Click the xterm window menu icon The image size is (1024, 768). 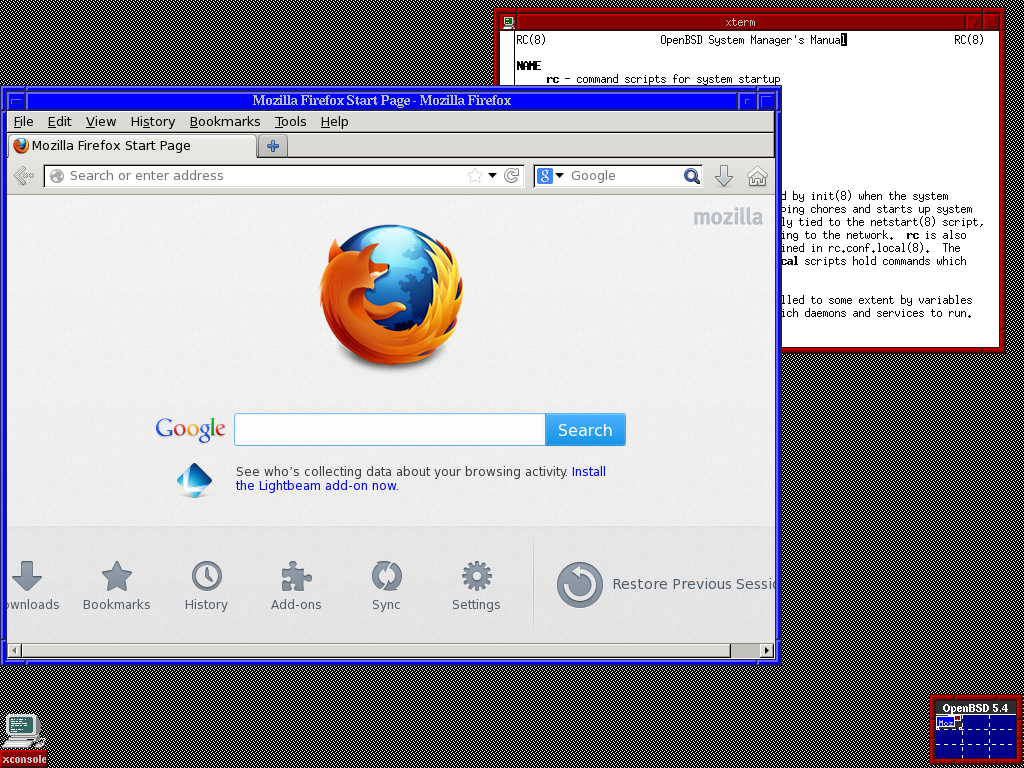click(508, 22)
